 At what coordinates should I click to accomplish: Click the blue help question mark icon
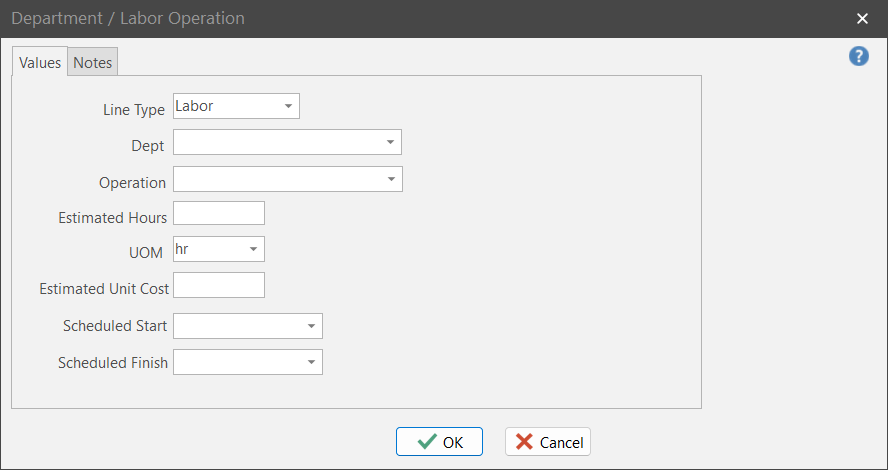click(x=858, y=56)
